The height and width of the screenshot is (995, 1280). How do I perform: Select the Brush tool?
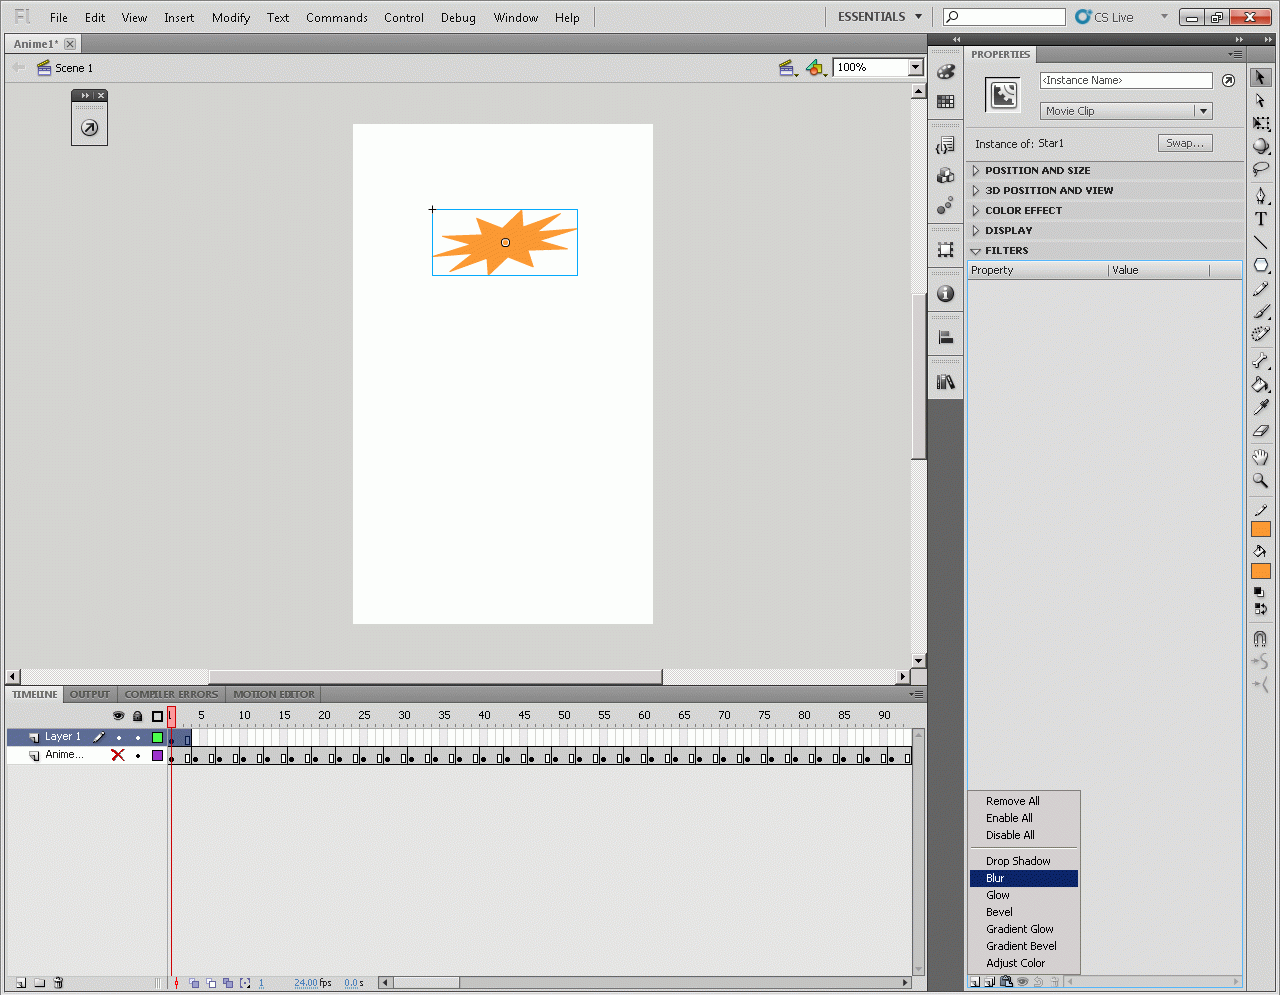click(x=1260, y=312)
